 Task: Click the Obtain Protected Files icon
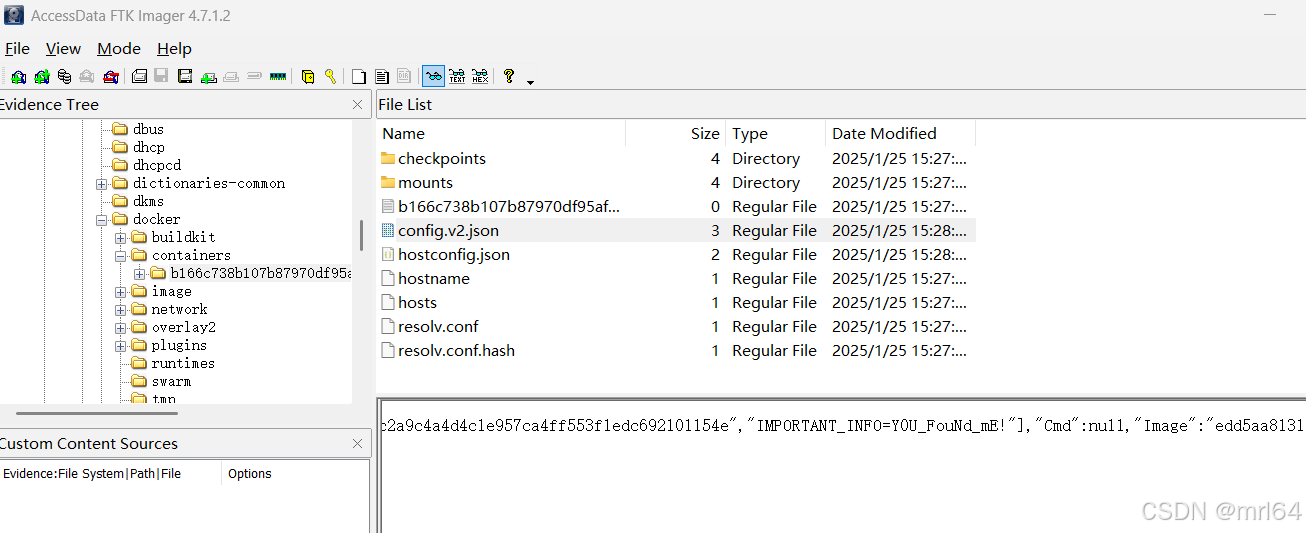pos(307,76)
